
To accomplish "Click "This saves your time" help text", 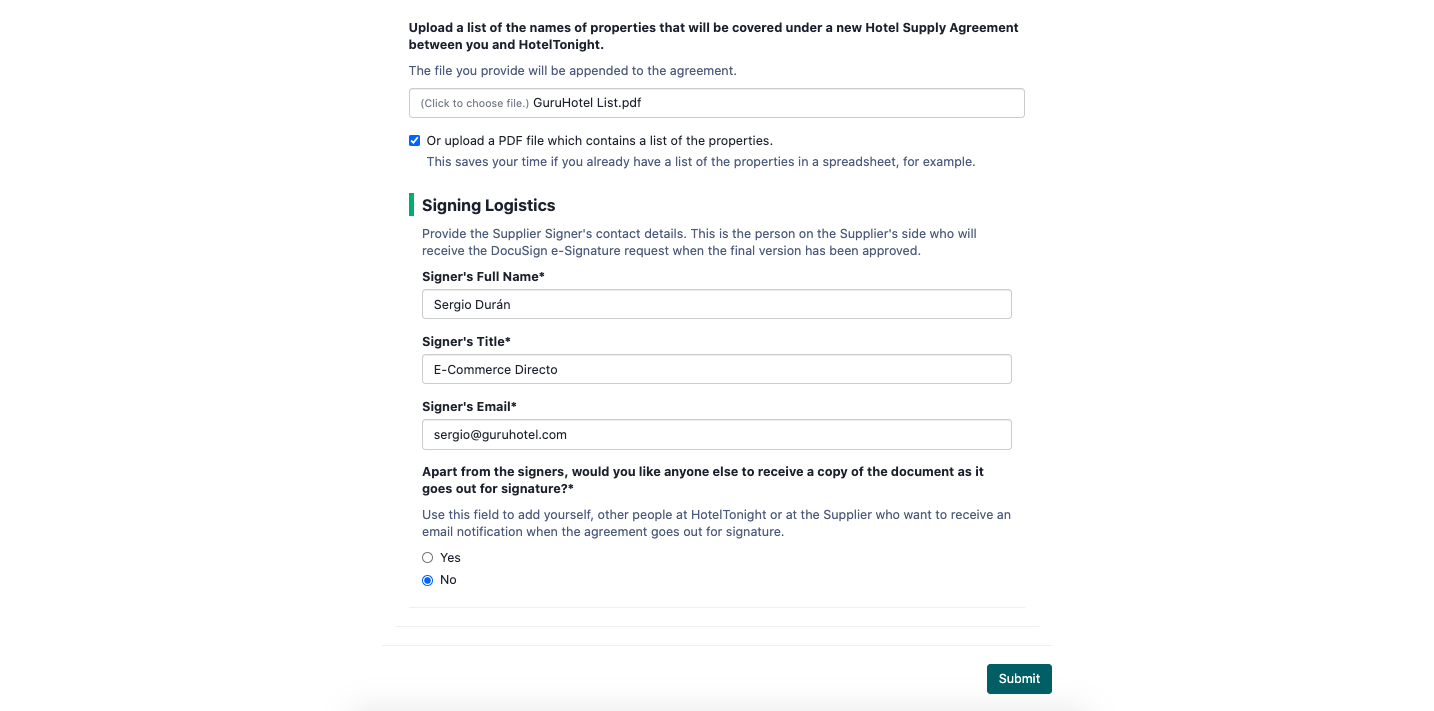I will (x=700, y=161).
